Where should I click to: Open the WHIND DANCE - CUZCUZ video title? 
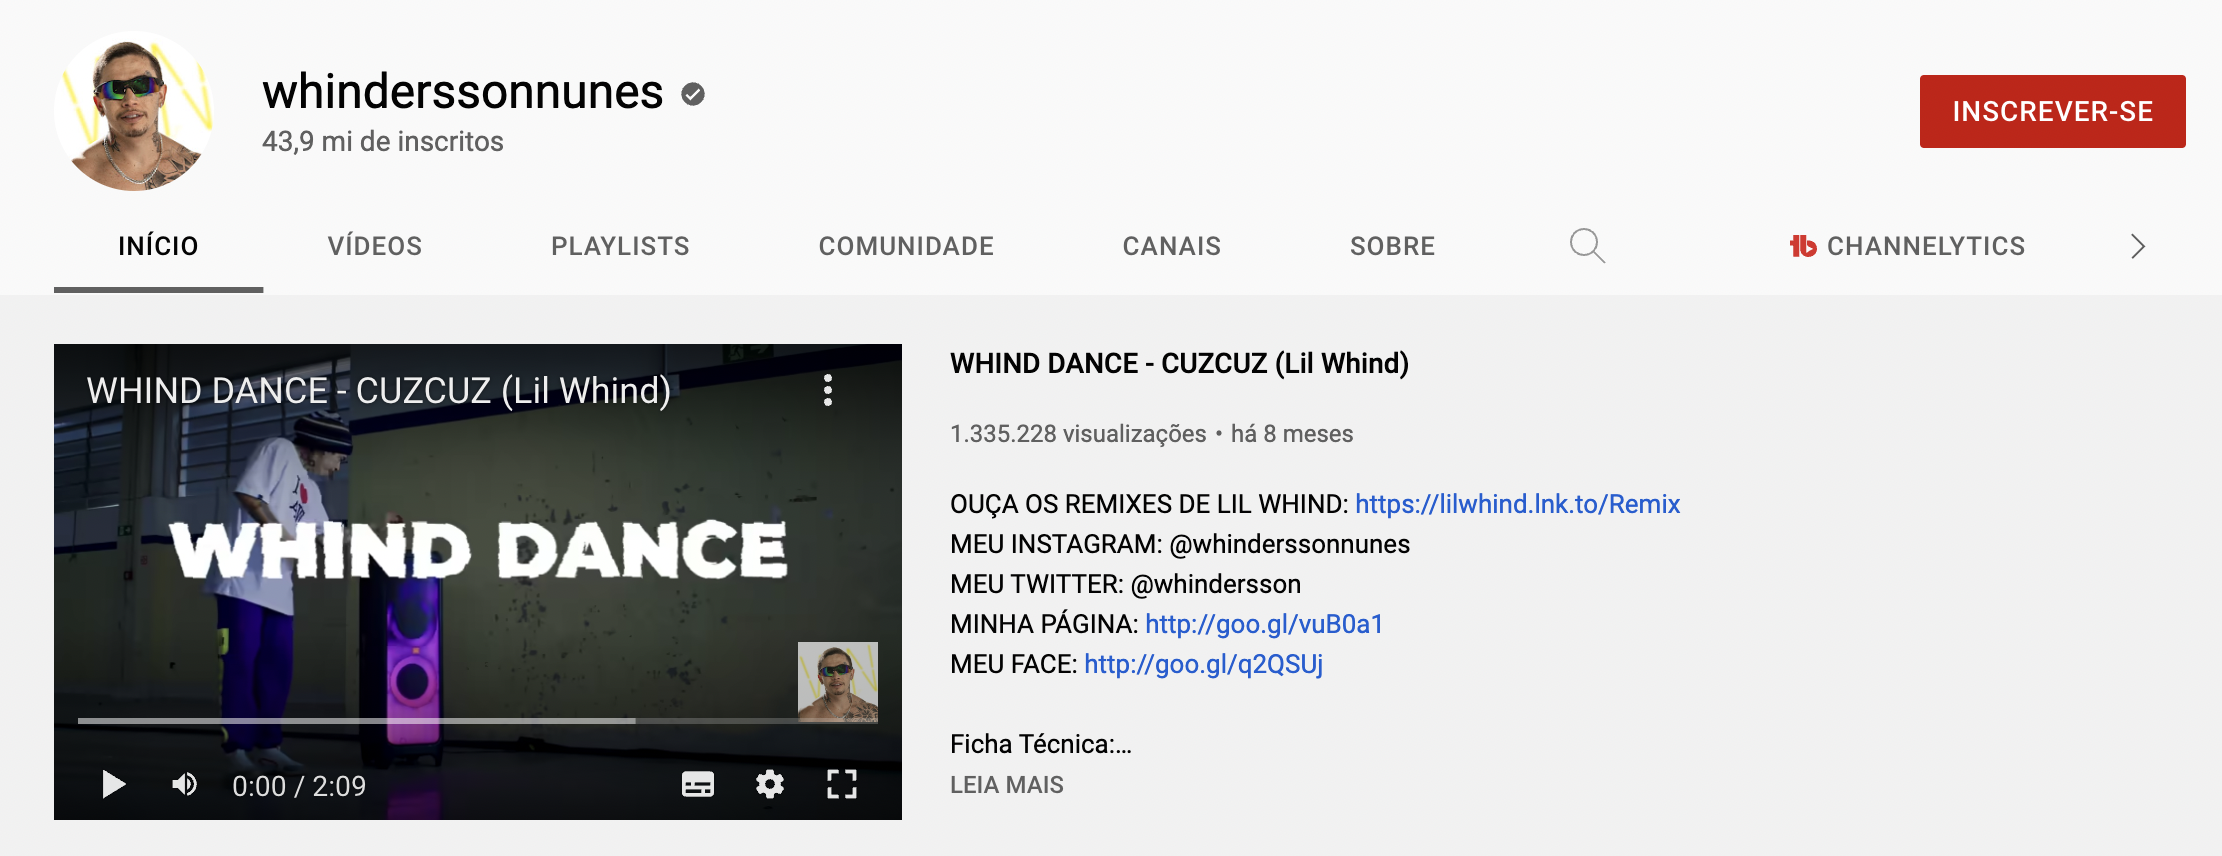pos(1179,363)
